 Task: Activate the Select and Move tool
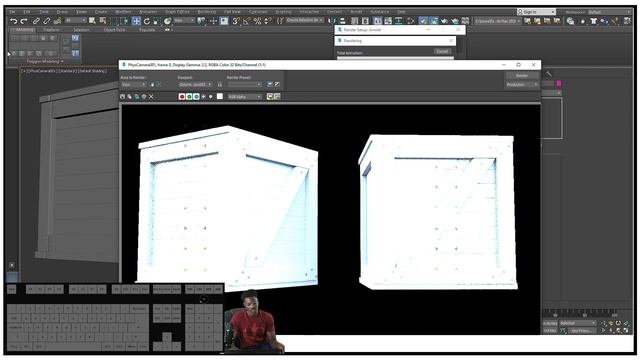(136, 21)
